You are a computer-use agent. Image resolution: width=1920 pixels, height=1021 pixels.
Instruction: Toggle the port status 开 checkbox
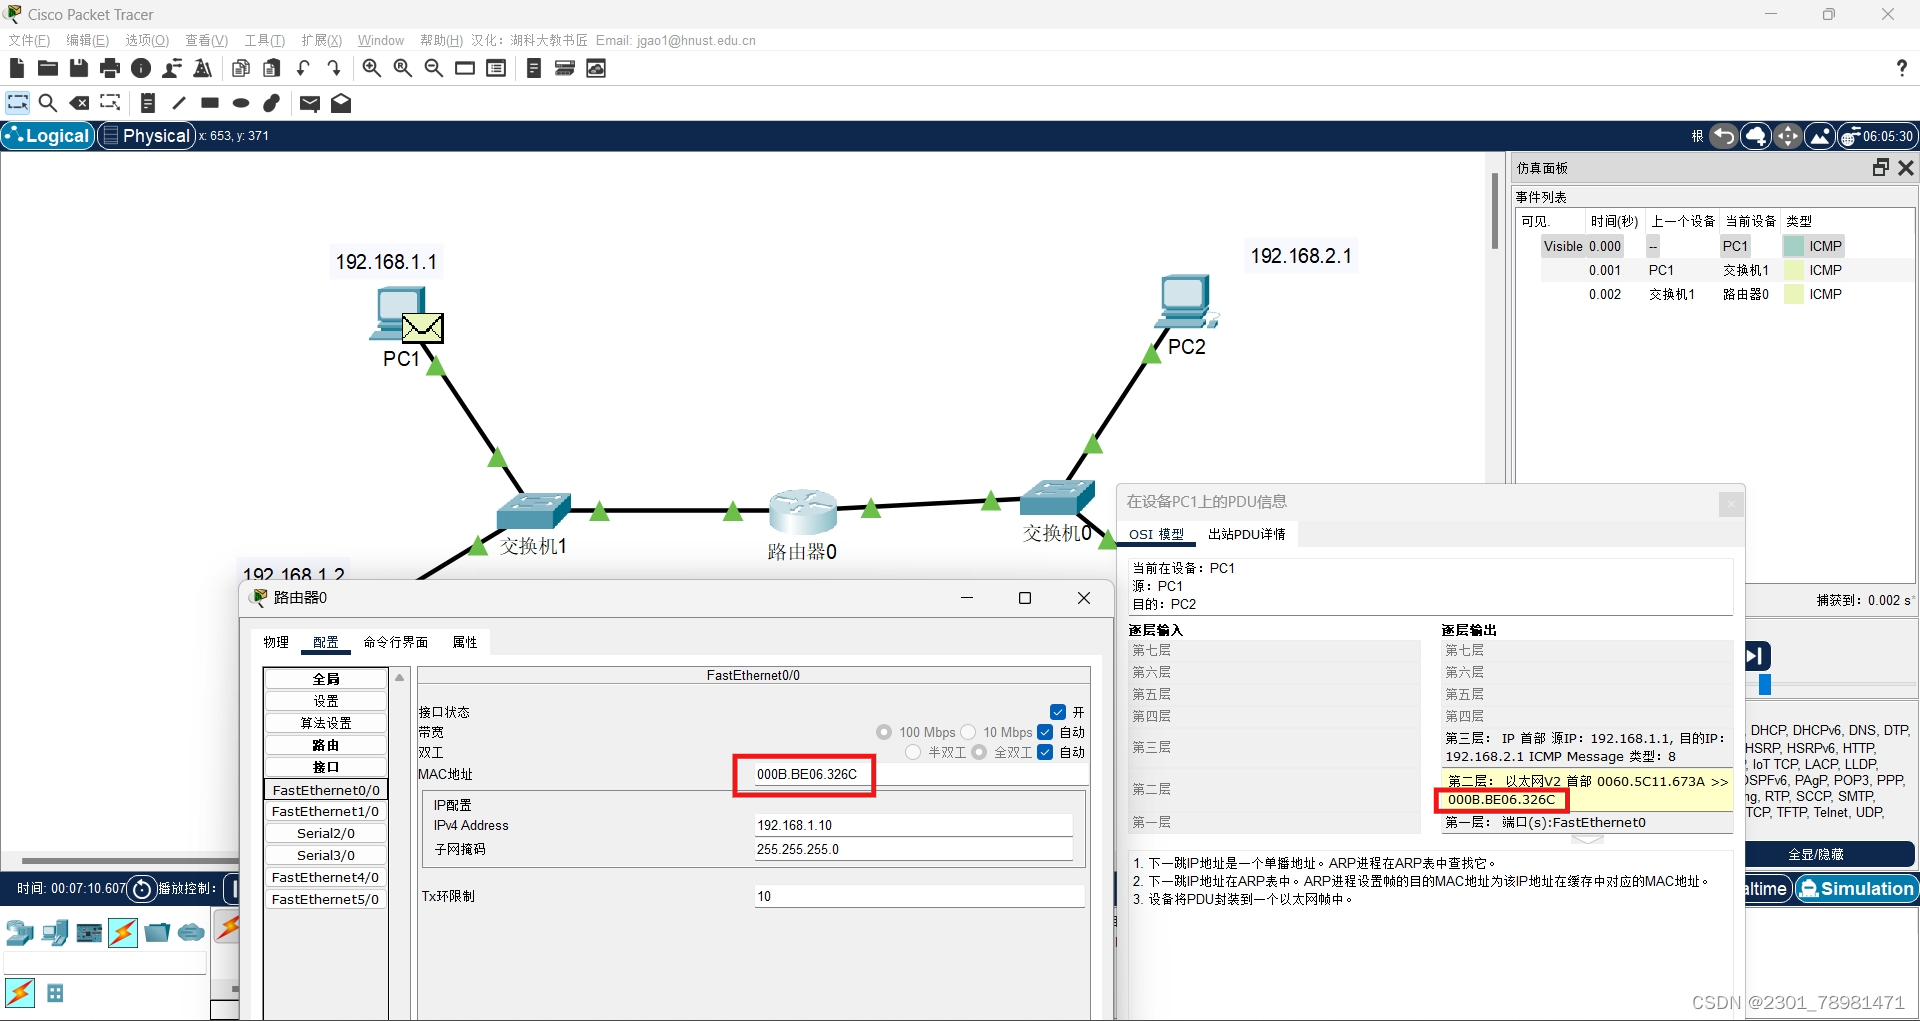click(1058, 712)
